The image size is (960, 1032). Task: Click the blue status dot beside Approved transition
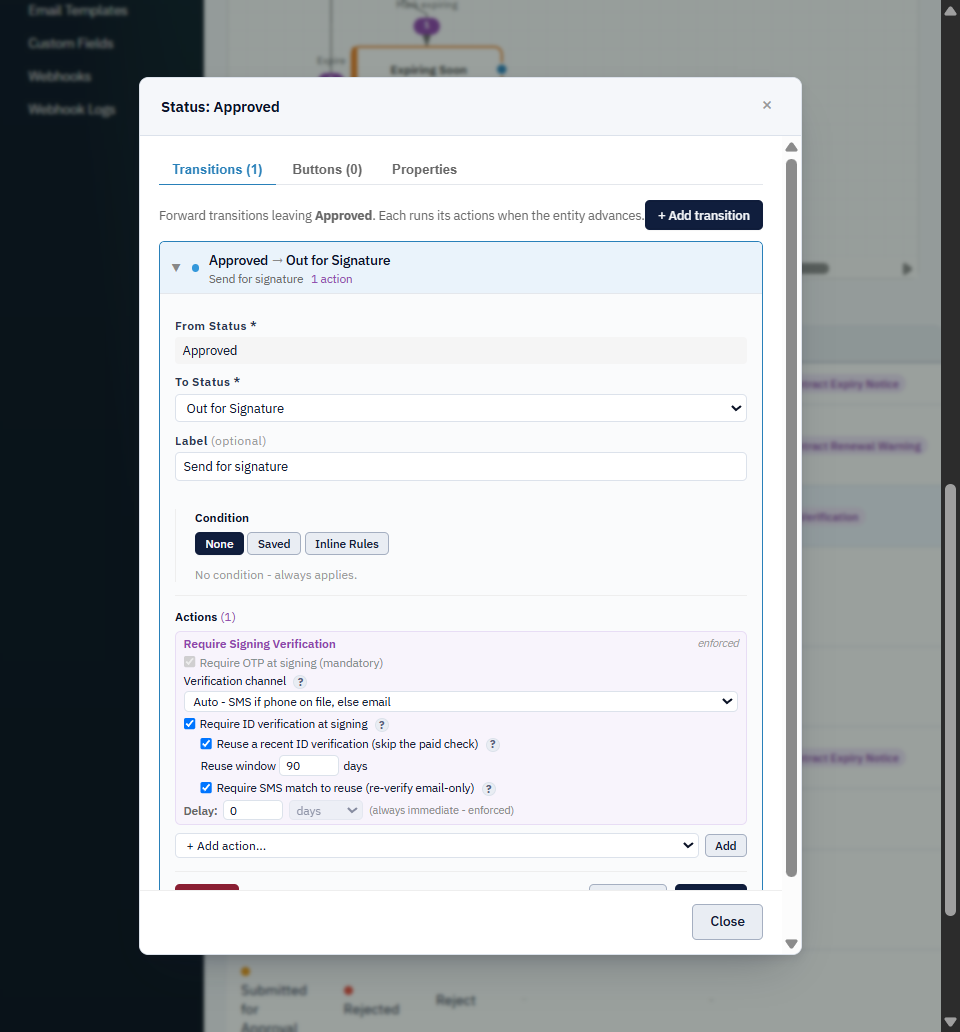coord(195,268)
